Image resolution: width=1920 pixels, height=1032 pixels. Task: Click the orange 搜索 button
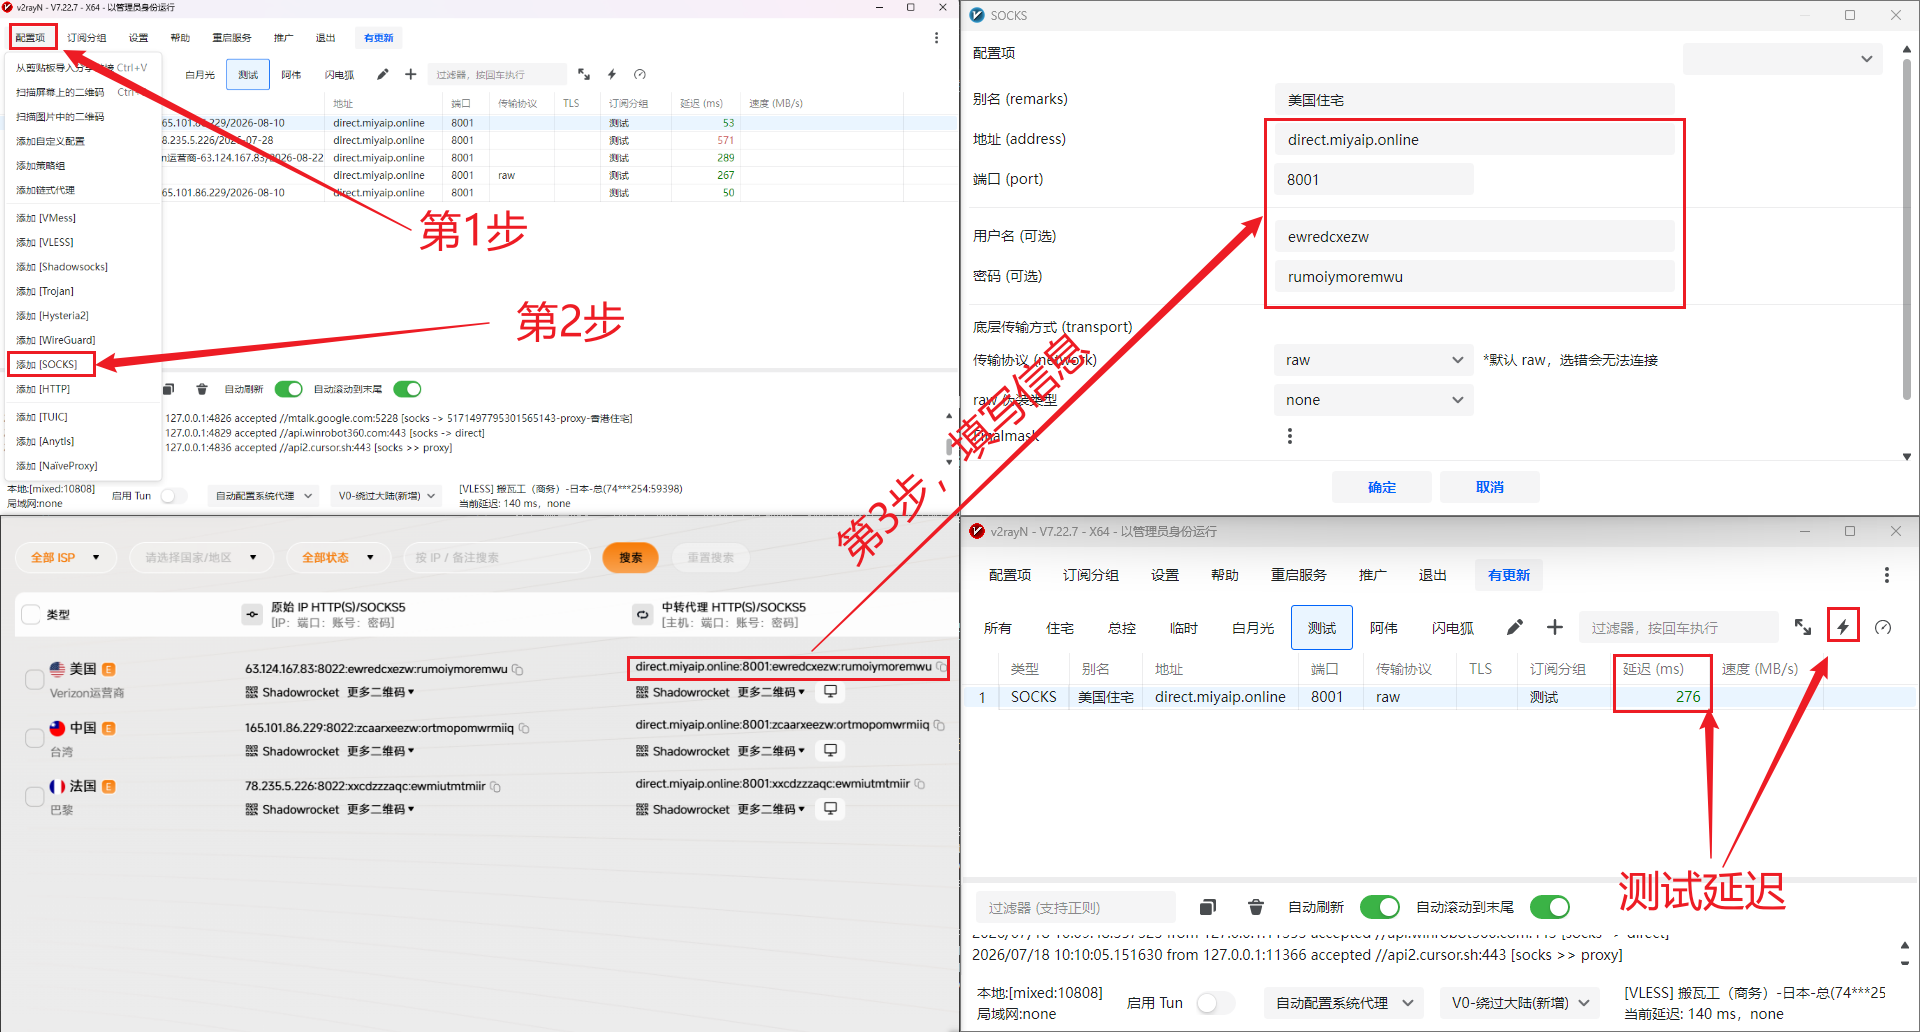point(630,558)
